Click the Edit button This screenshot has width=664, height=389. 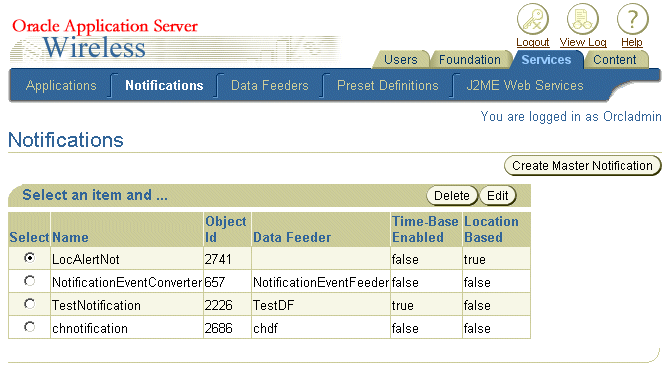(x=498, y=196)
